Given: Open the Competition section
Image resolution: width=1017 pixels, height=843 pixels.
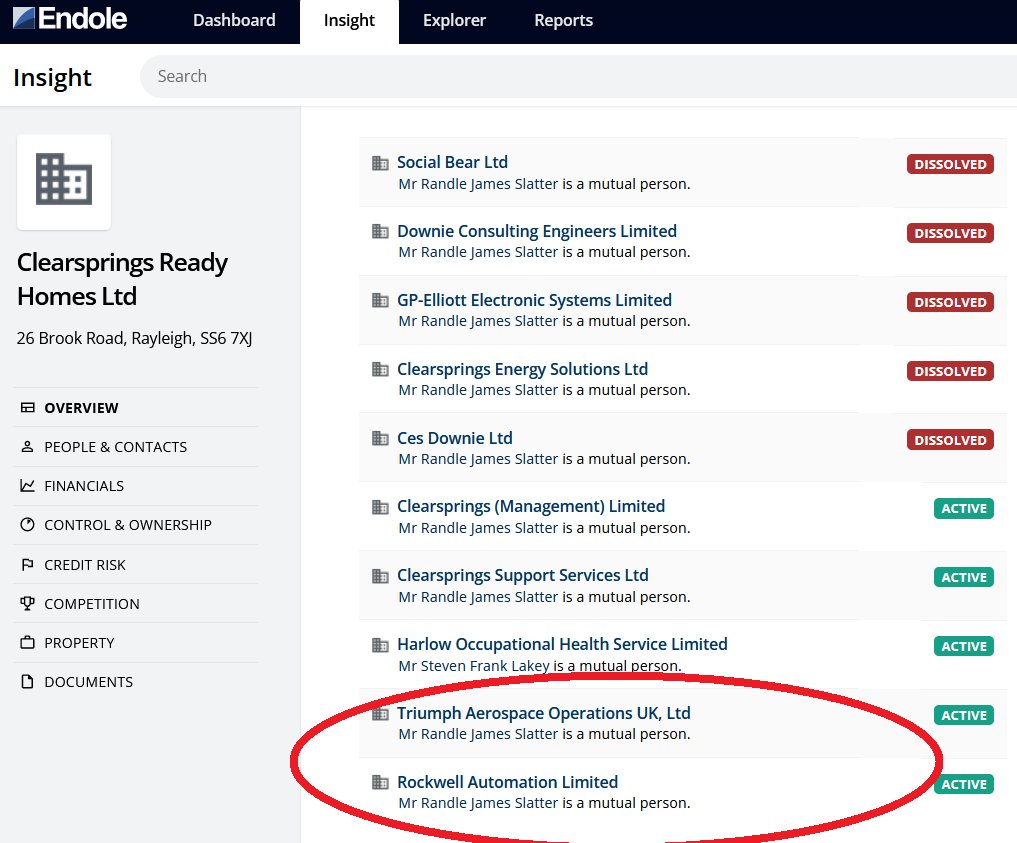Looking at the screenshot, I should 136,604.
